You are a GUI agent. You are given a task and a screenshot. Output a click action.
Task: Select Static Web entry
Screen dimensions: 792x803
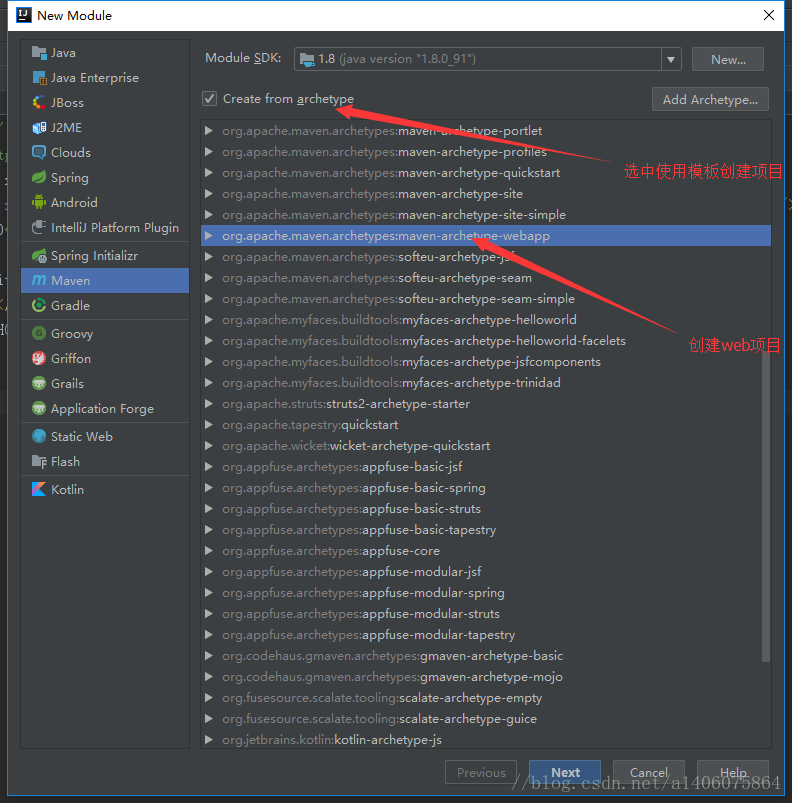[105, 436]
